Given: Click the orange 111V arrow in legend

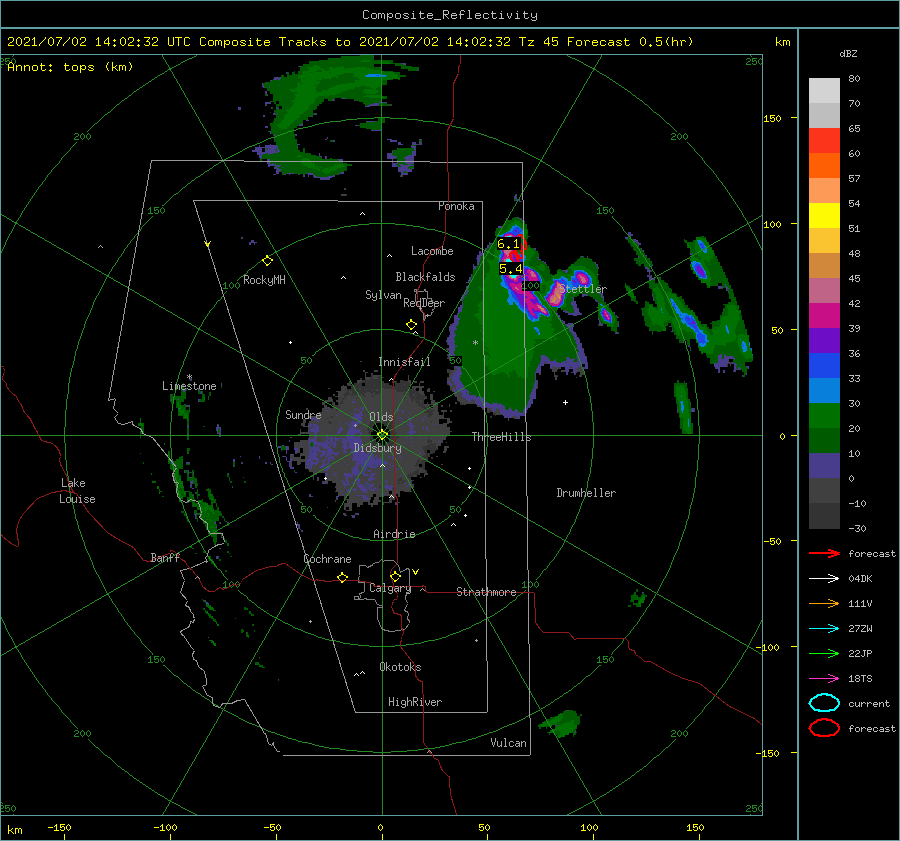Looking at the screenshot, I should point(824,603).
